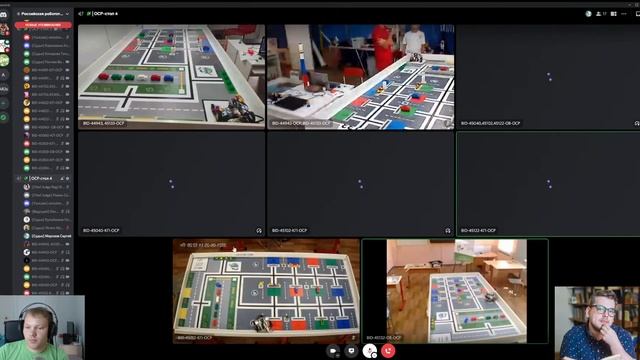The width and height of the screenshot is (640, 360).
Task: Open the explore servers compass icon
Action: click(4, 118)
